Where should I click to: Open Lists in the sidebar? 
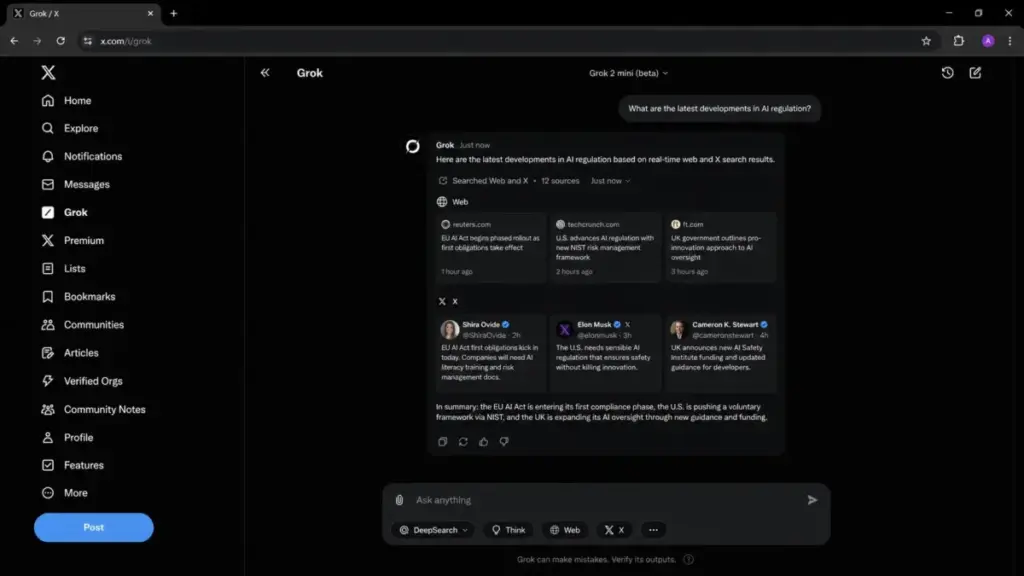pyautogui.click(x=63, y=268)
